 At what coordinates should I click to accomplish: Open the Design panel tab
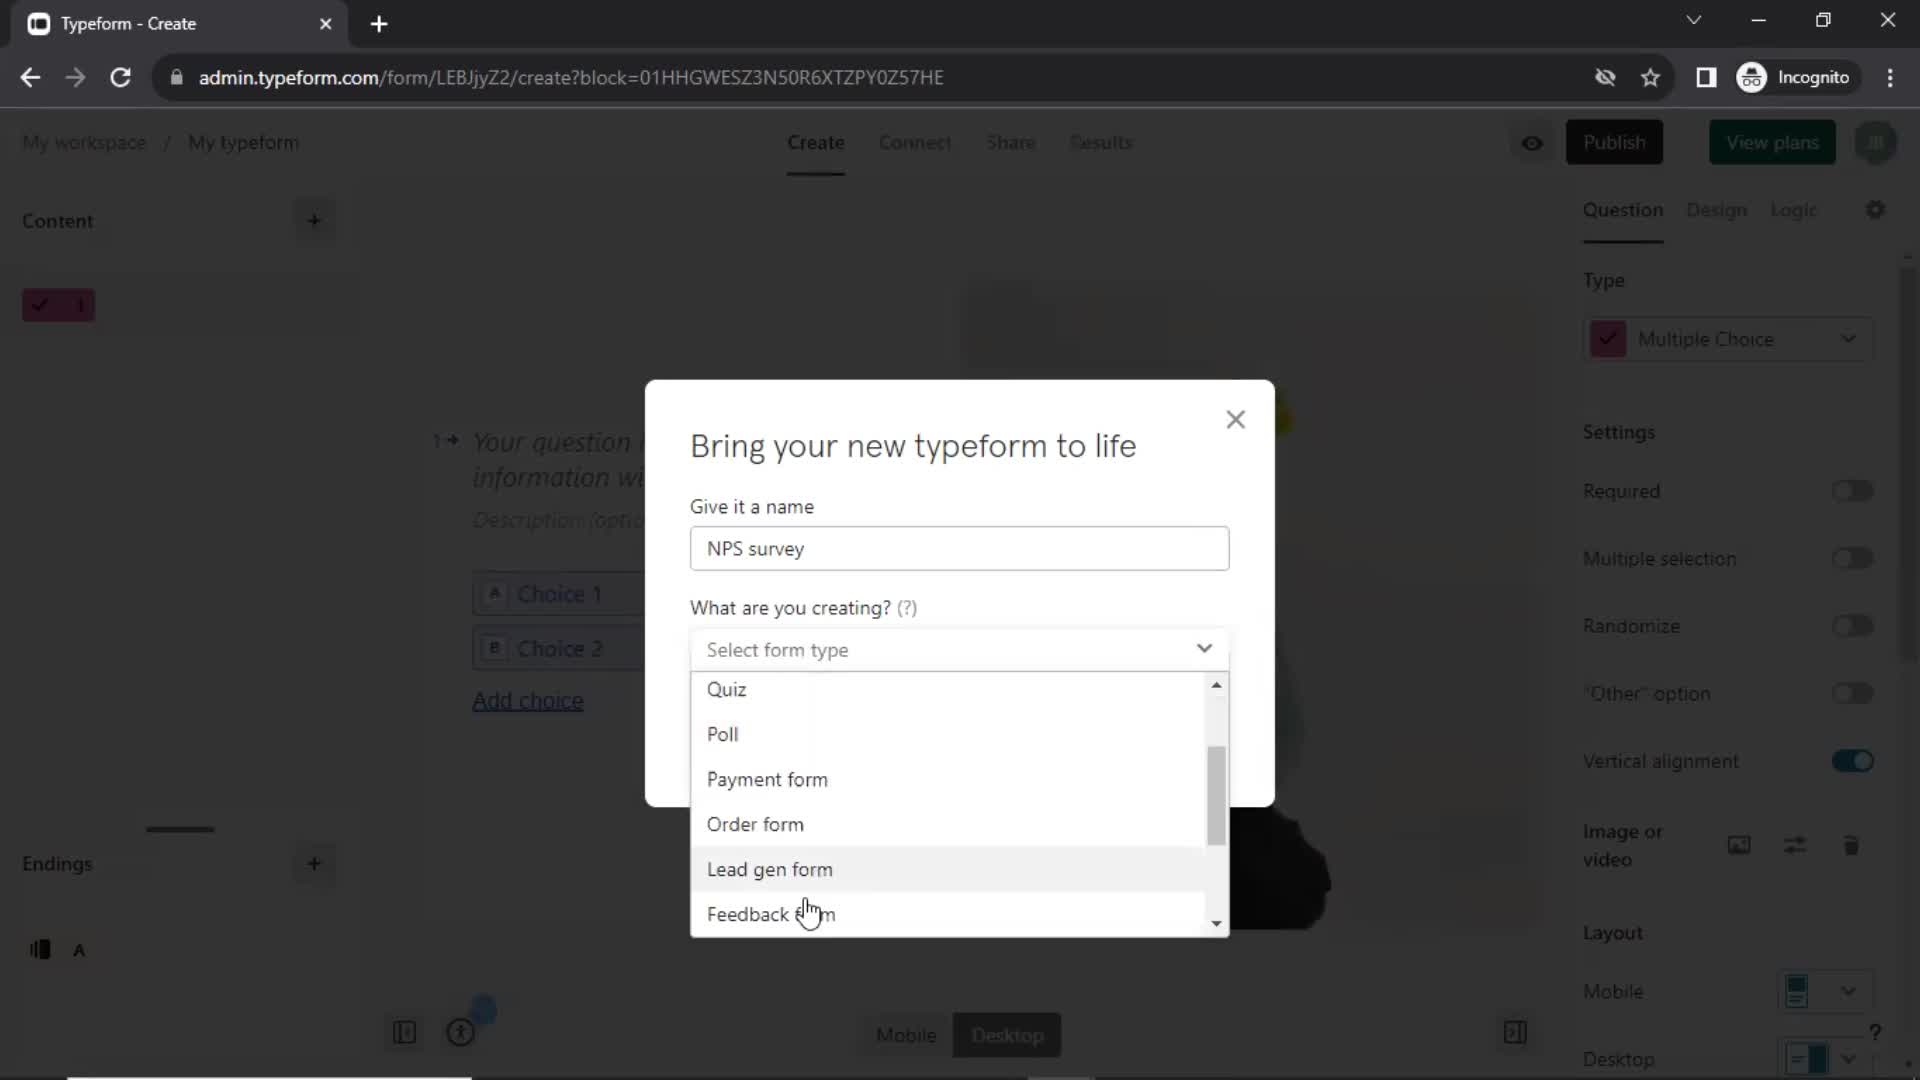coord(1716,210)
